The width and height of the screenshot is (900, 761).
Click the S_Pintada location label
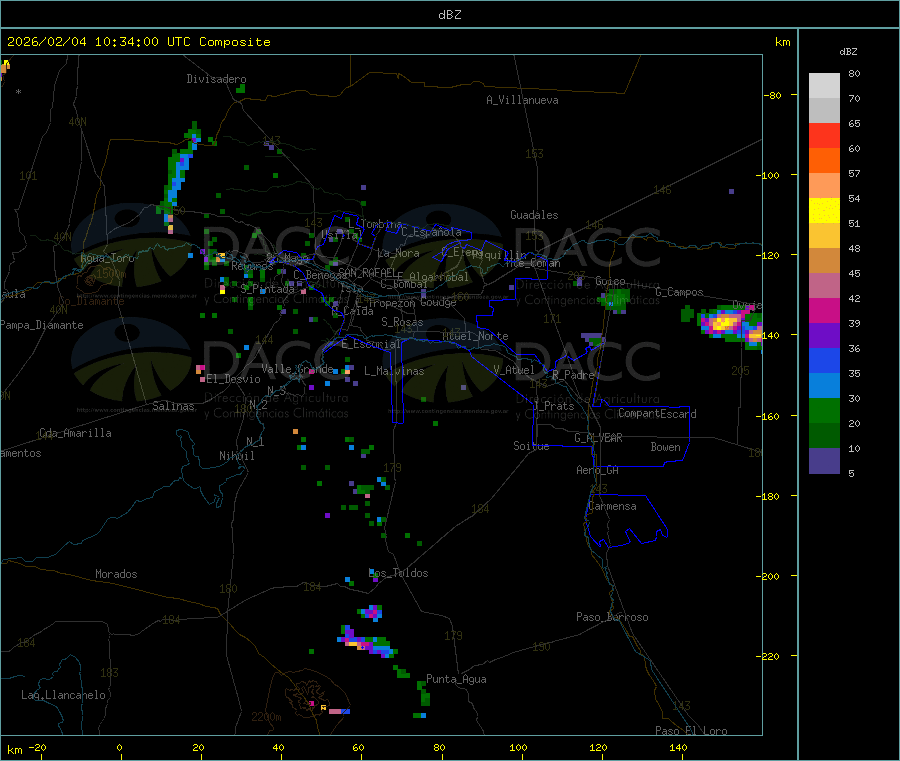[267, 289]
